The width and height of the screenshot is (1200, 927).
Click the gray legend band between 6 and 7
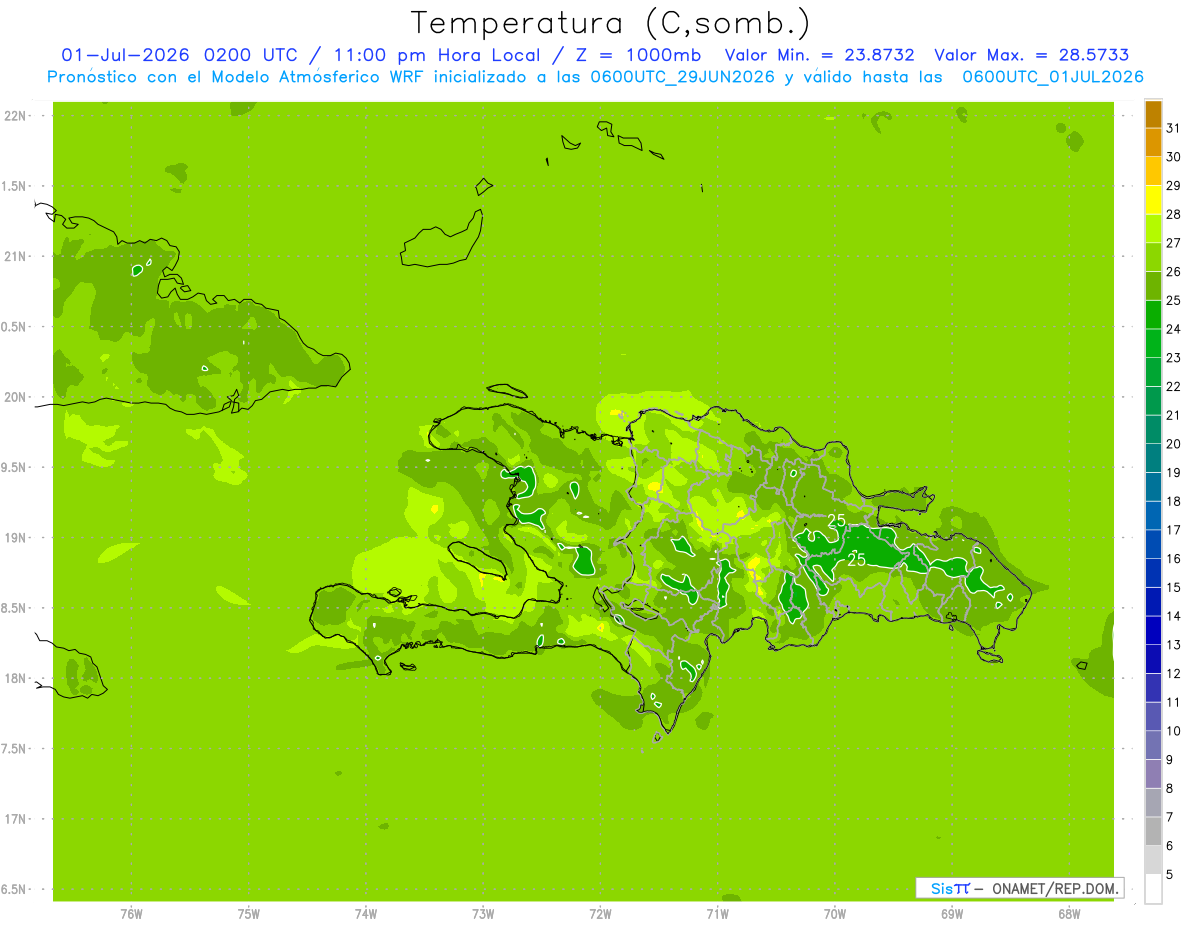point(1153,831)
